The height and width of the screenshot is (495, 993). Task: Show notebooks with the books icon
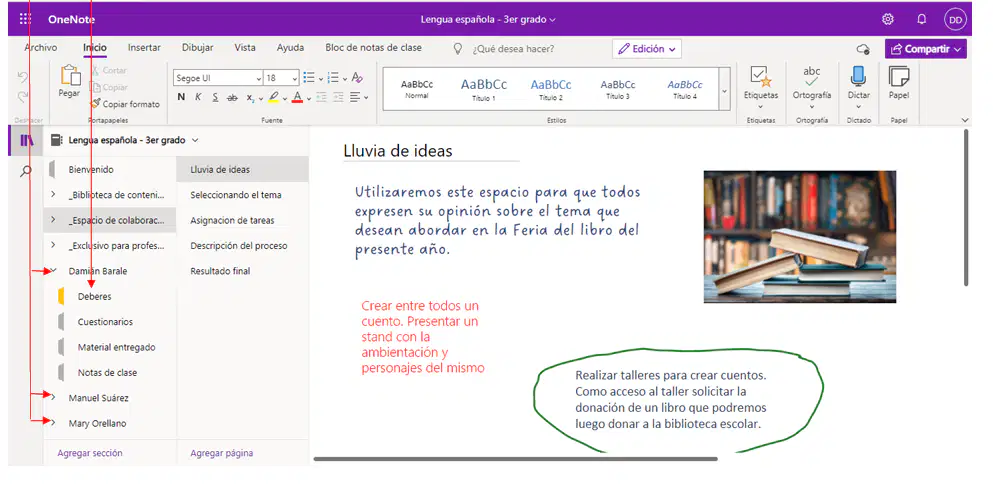pos(26,141)
